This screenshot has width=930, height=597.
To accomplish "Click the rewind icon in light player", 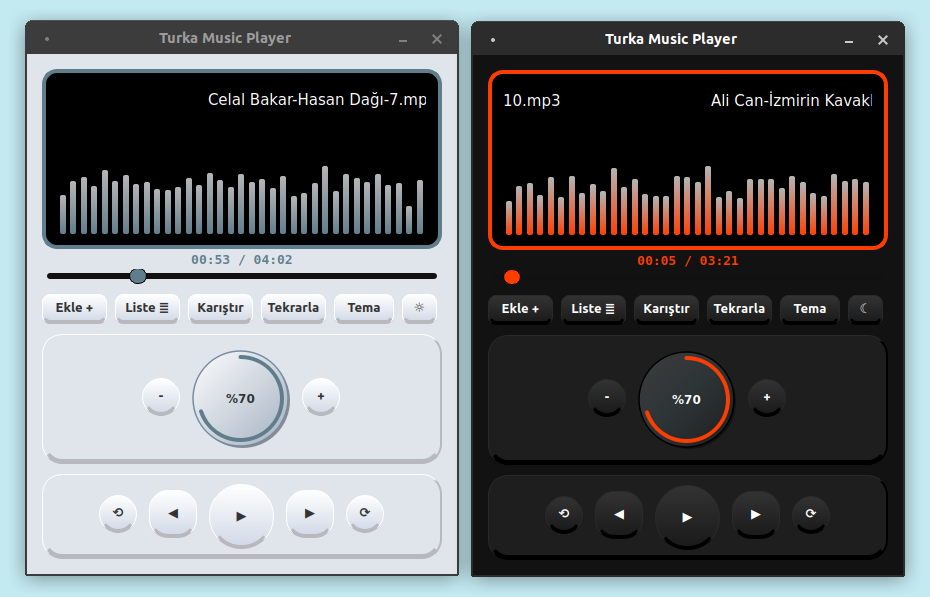I will 118,513.
